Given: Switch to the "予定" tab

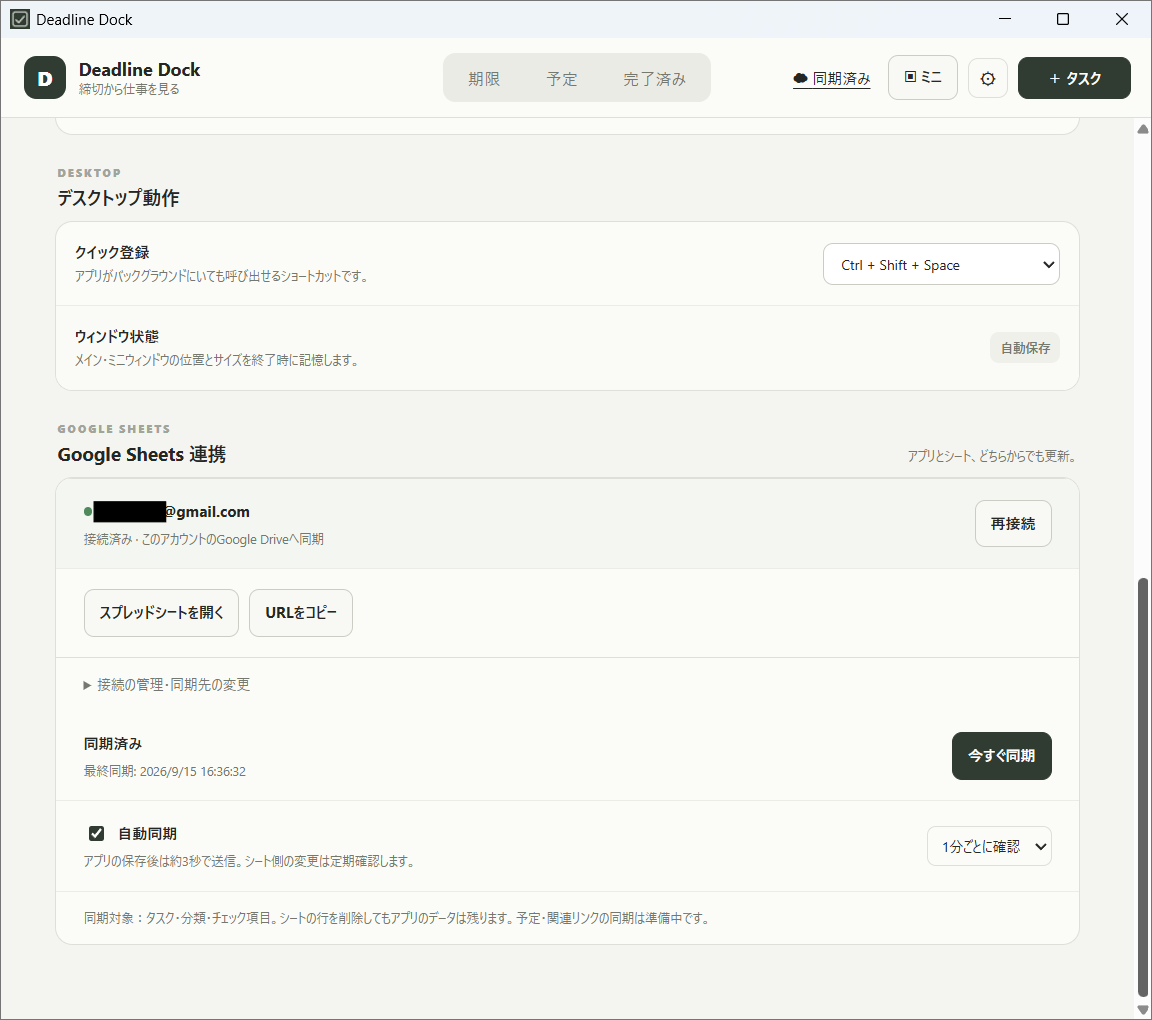Looking at the screenshot, I should [562, 79].
